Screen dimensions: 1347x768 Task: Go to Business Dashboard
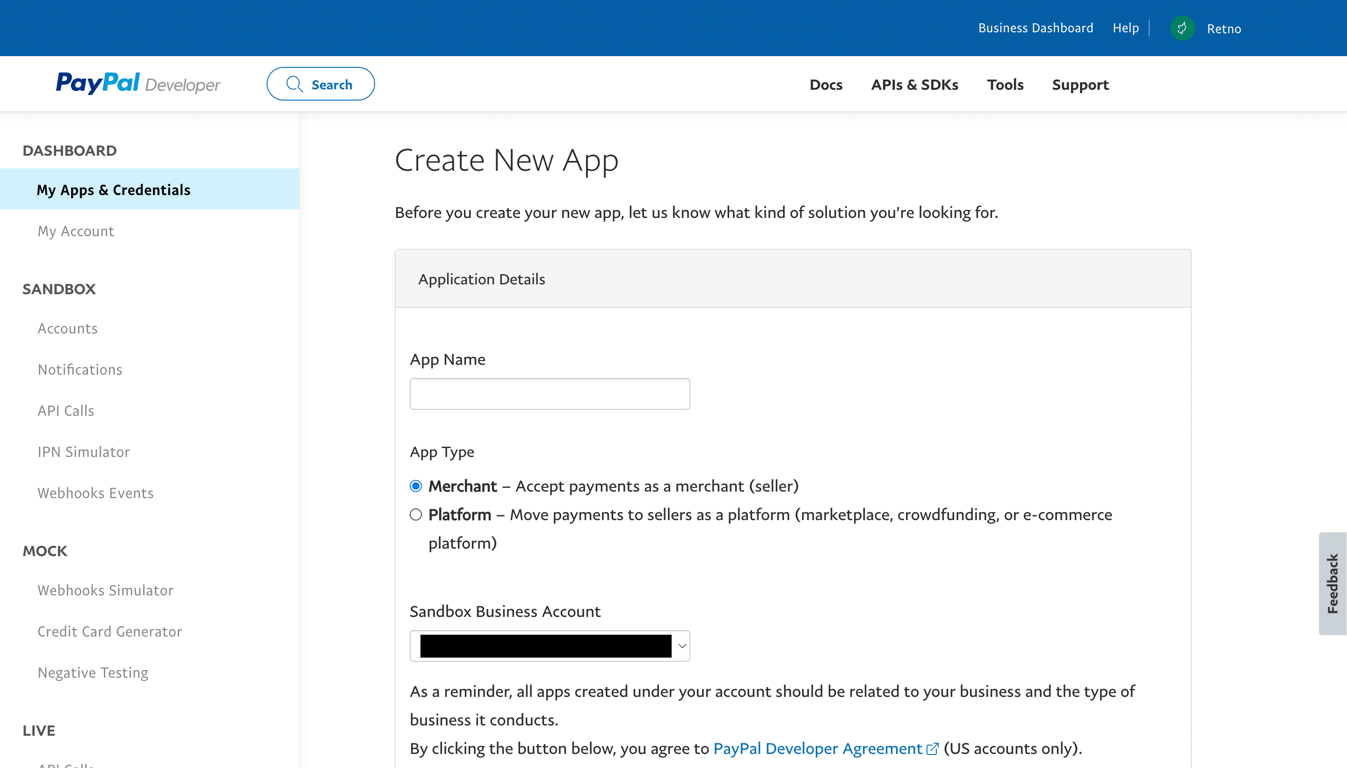click(1035, 28)
